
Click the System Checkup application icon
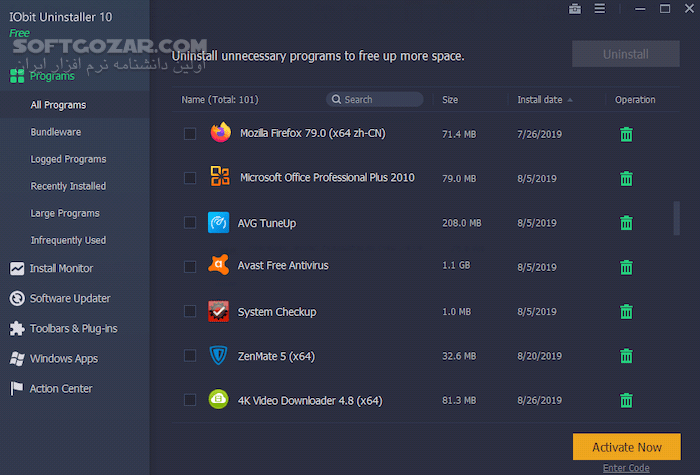(x=218, y=311)
